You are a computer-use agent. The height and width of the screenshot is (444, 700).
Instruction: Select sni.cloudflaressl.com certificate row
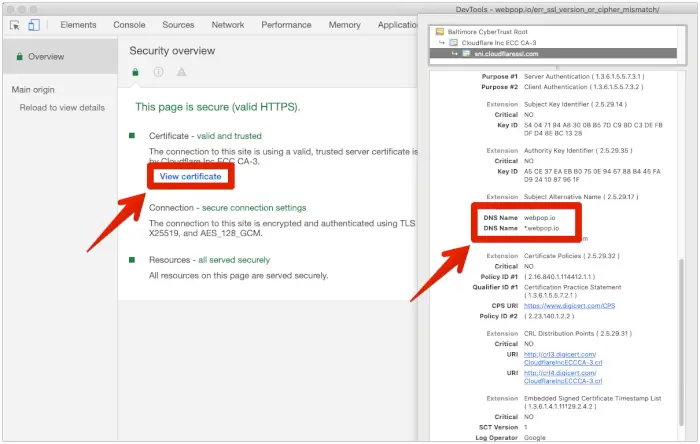tap(553, 54)
